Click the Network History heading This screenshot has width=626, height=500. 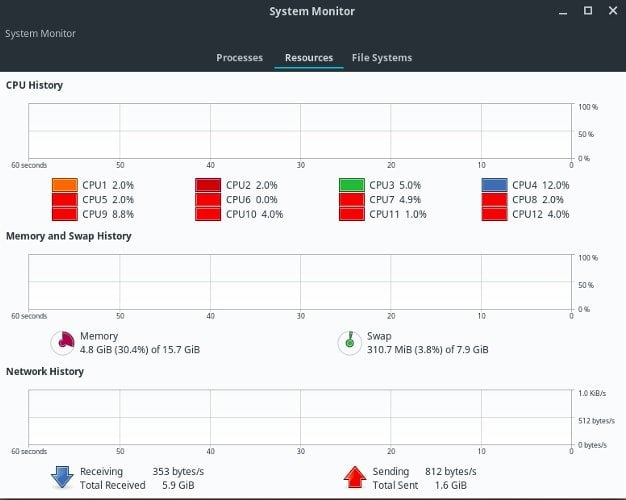[x=45, y=371]
